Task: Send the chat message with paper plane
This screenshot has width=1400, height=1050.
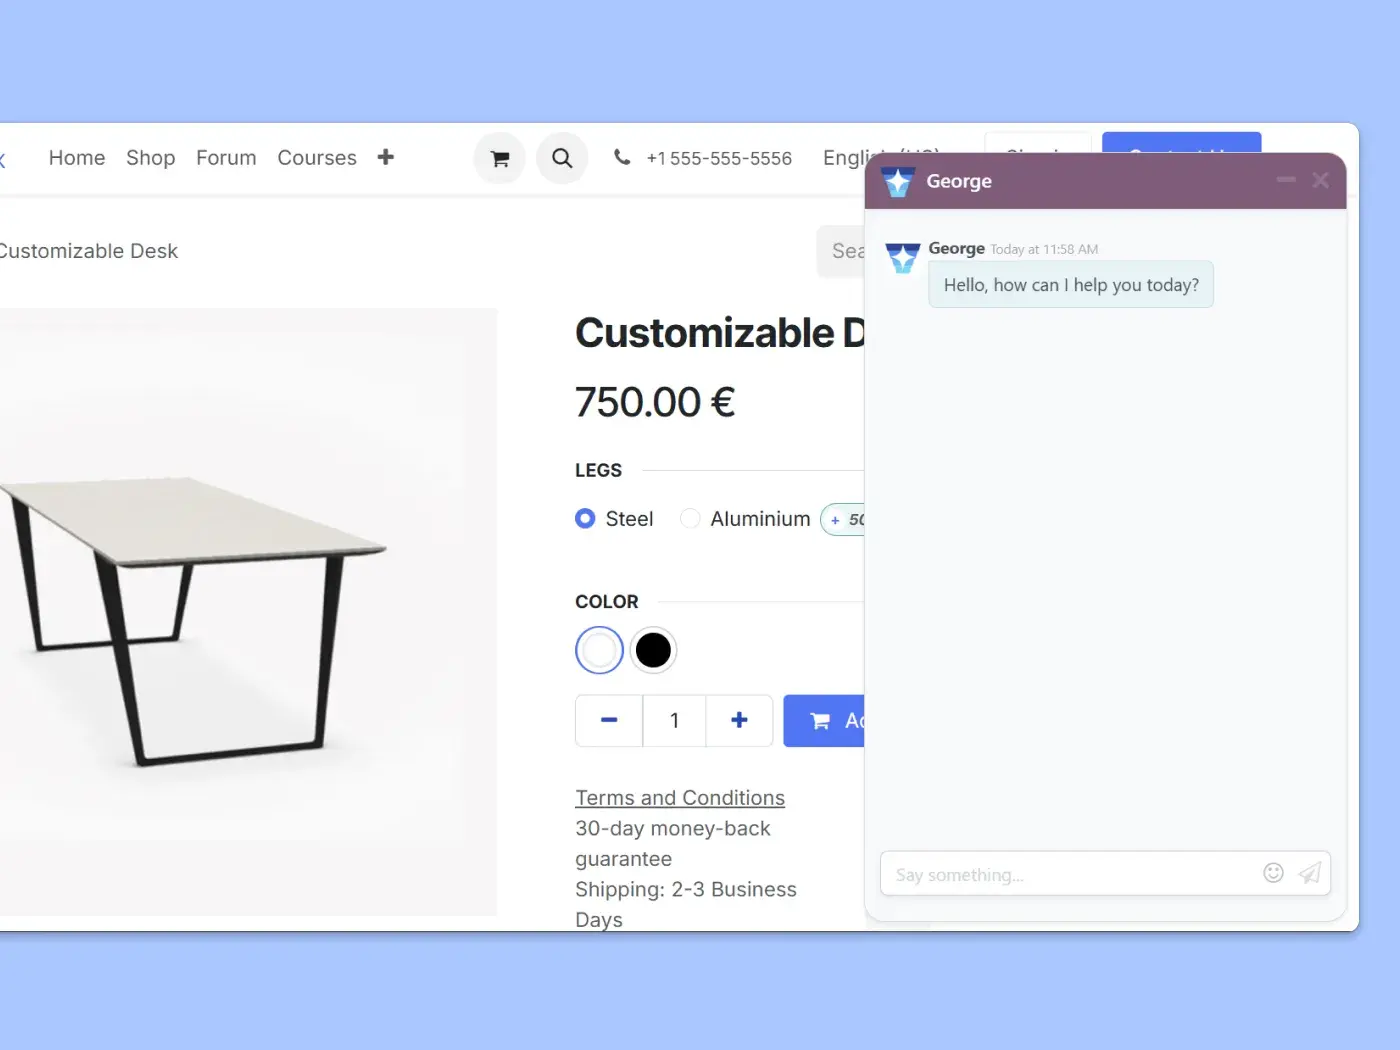Action: point(1310,873)
